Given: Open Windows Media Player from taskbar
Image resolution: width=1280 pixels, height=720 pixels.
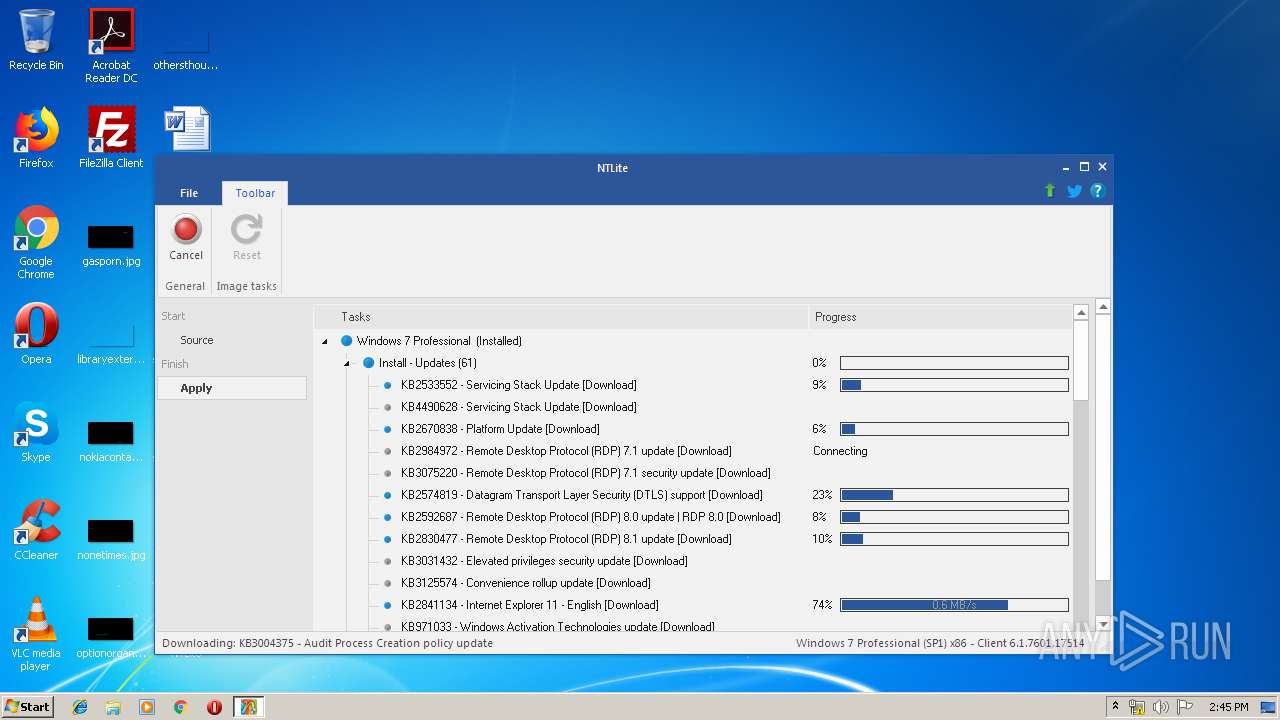Looking at the screenshot, I should [147, 707].
